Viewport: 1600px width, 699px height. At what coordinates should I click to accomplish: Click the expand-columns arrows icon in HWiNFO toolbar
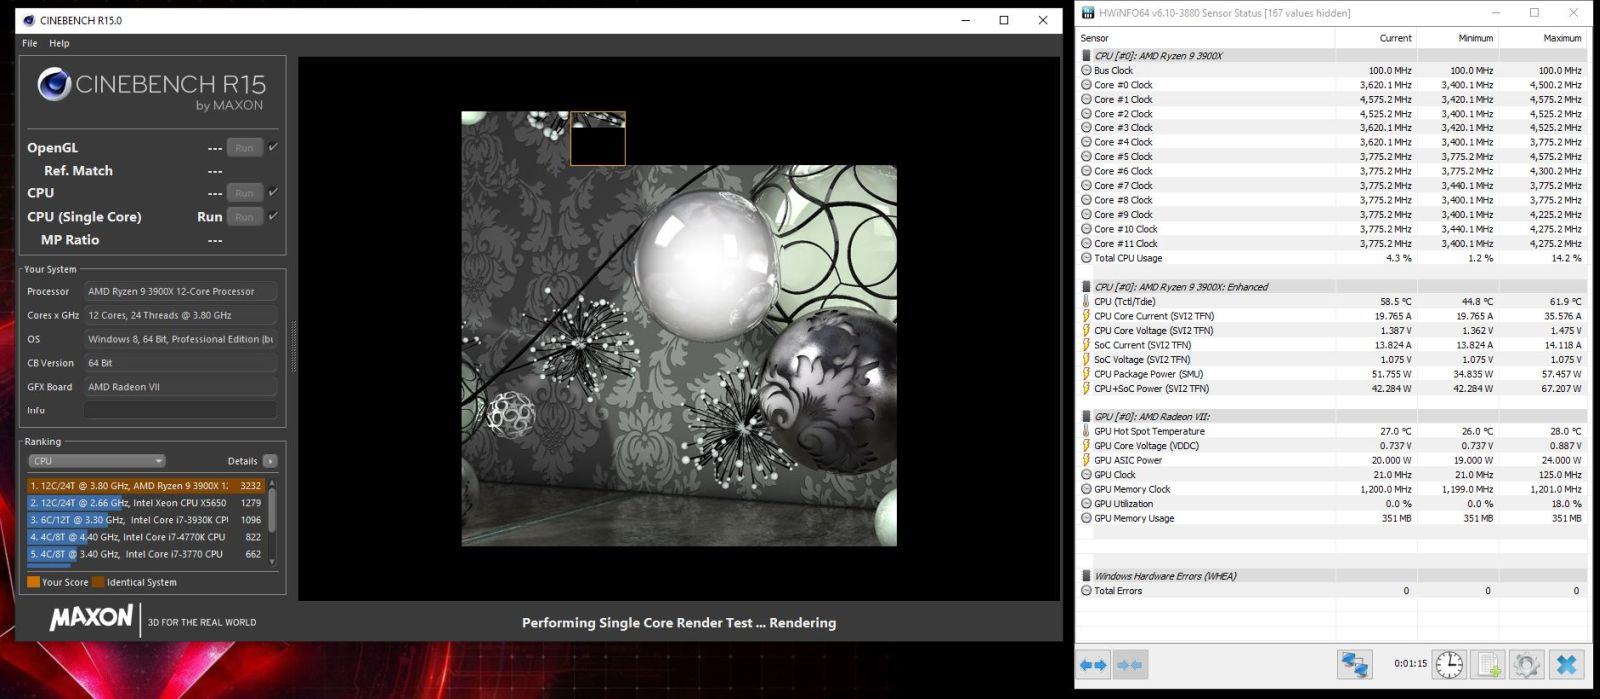[x=1094, y=665]
